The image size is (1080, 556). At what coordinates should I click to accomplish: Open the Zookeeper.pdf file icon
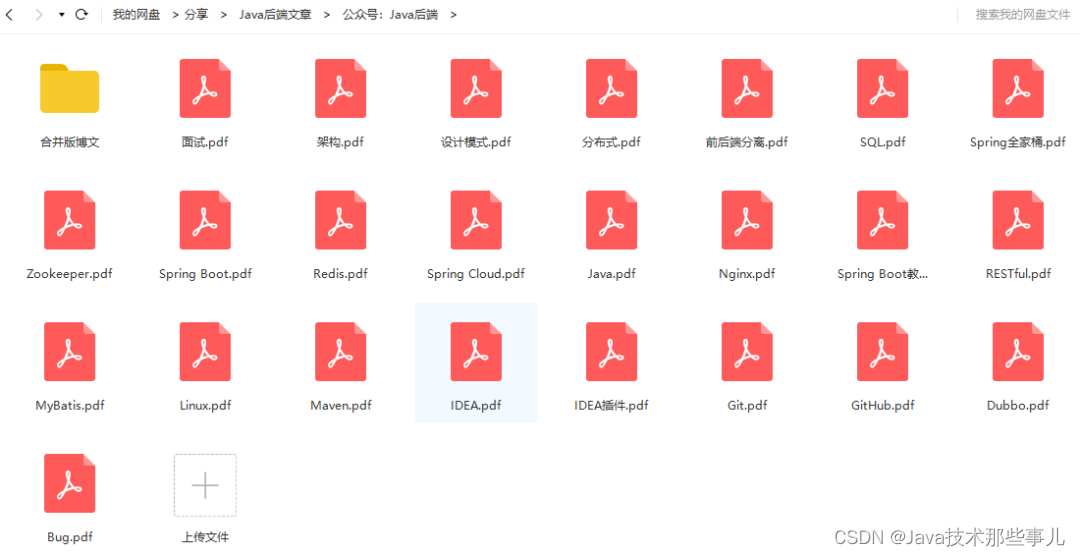click(70, 220)
